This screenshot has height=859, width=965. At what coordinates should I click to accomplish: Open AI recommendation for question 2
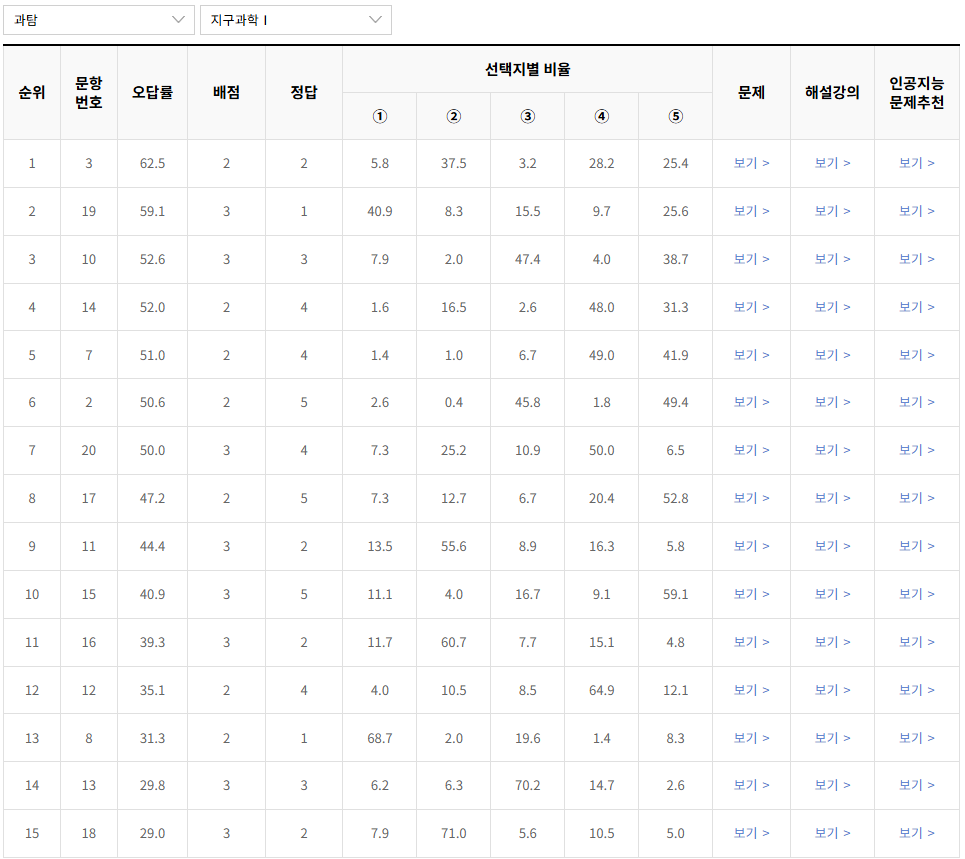coord(917,403)
